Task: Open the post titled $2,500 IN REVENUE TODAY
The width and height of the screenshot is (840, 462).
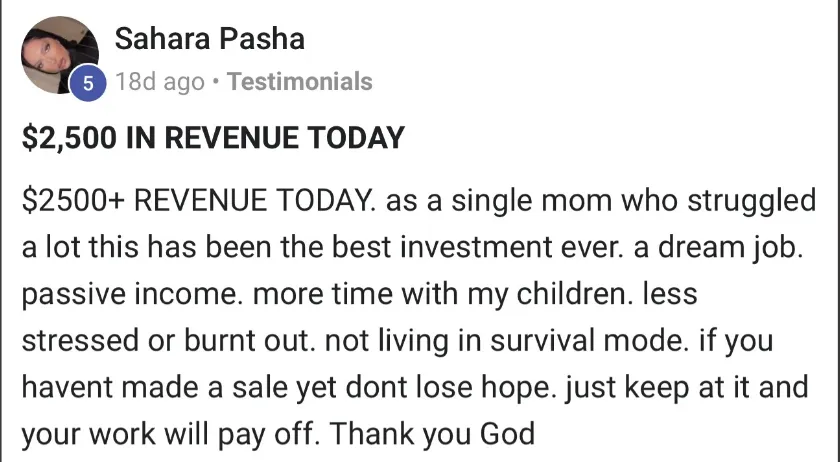Action: (x=213, y=137)
